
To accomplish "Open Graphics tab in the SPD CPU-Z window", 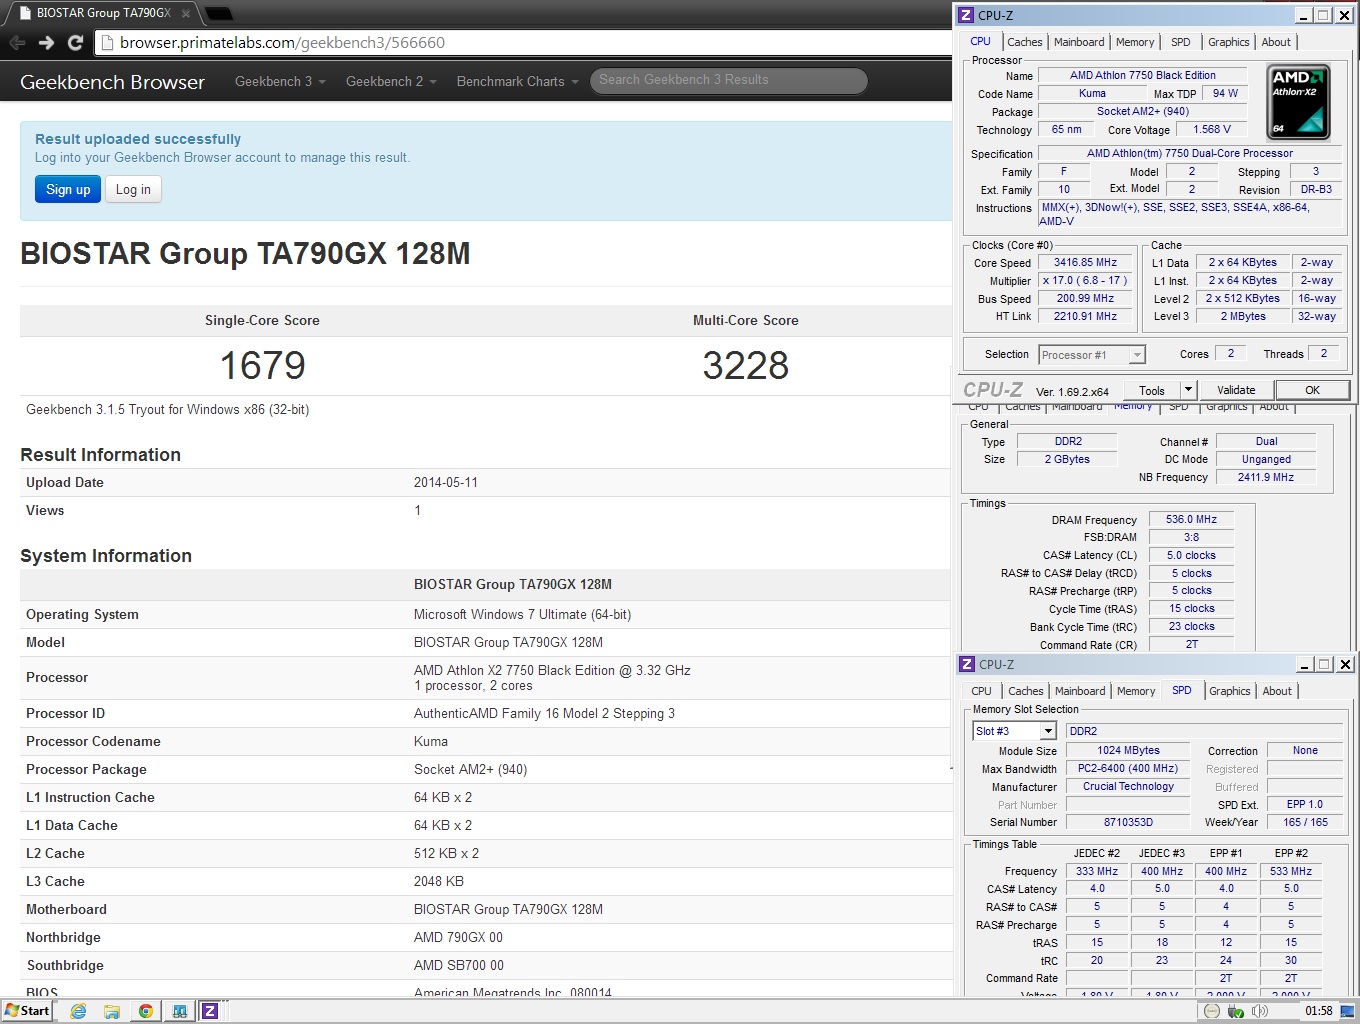I will (x=1229, y=691).
